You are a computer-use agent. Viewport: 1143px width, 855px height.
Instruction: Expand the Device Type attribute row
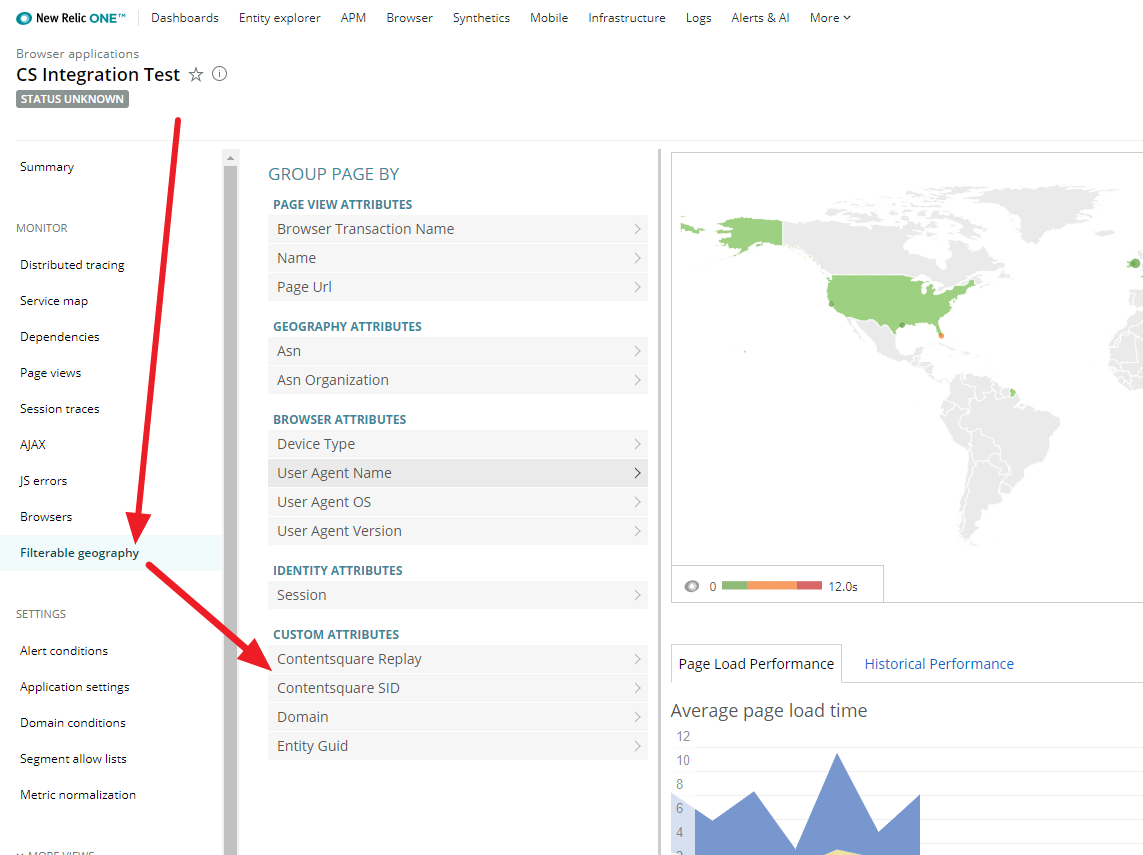(458, 444)
